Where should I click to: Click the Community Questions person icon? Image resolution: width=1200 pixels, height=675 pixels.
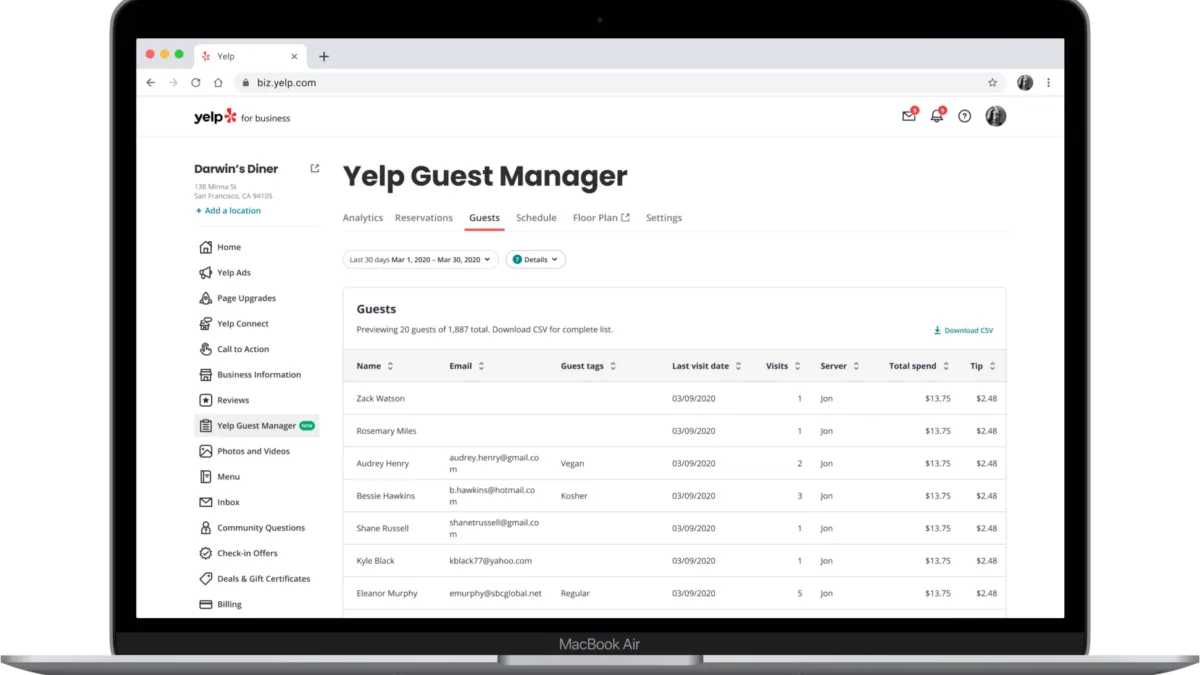[x=206, y=528]
